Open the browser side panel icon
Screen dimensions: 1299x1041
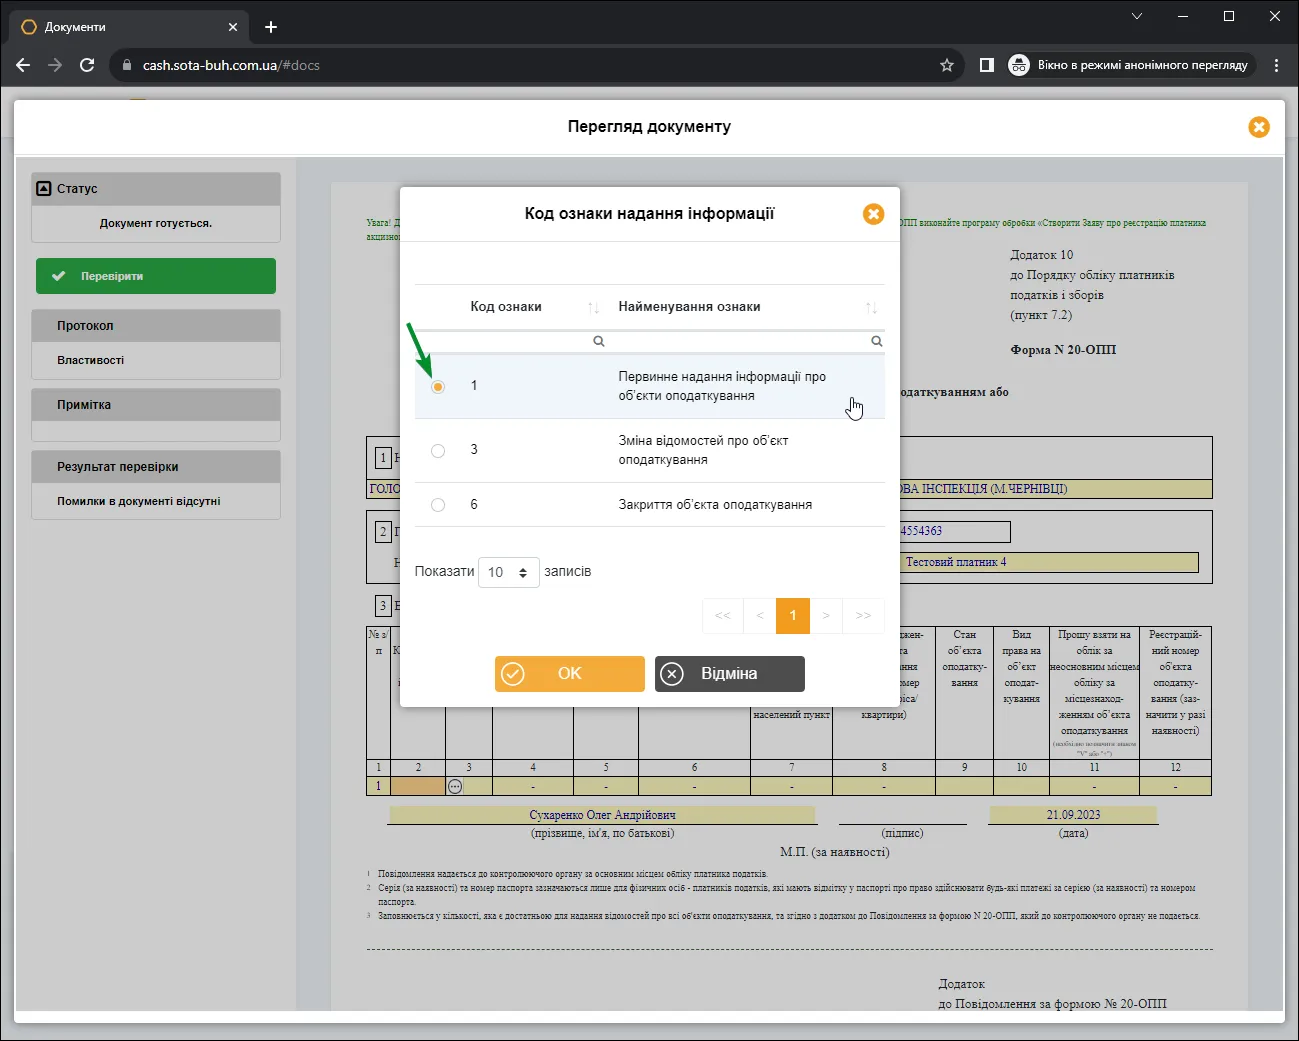987,65
